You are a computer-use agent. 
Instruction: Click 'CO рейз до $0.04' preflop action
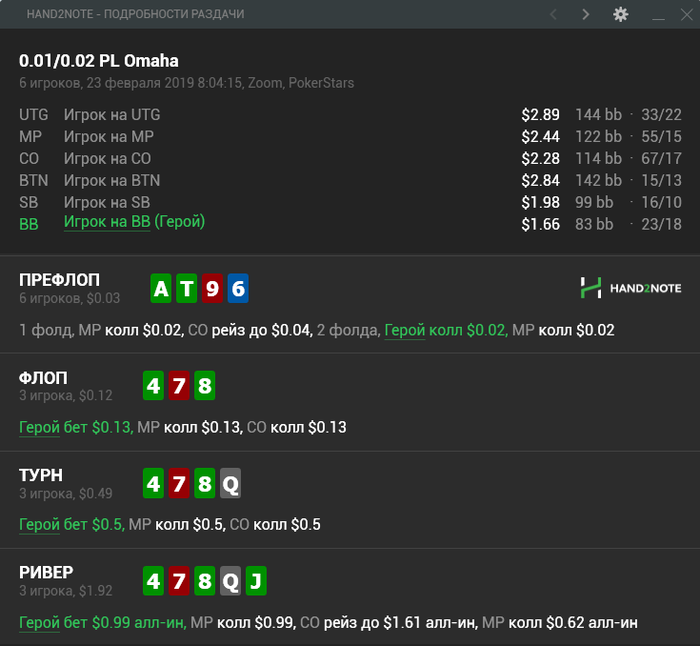coord(250,330)
